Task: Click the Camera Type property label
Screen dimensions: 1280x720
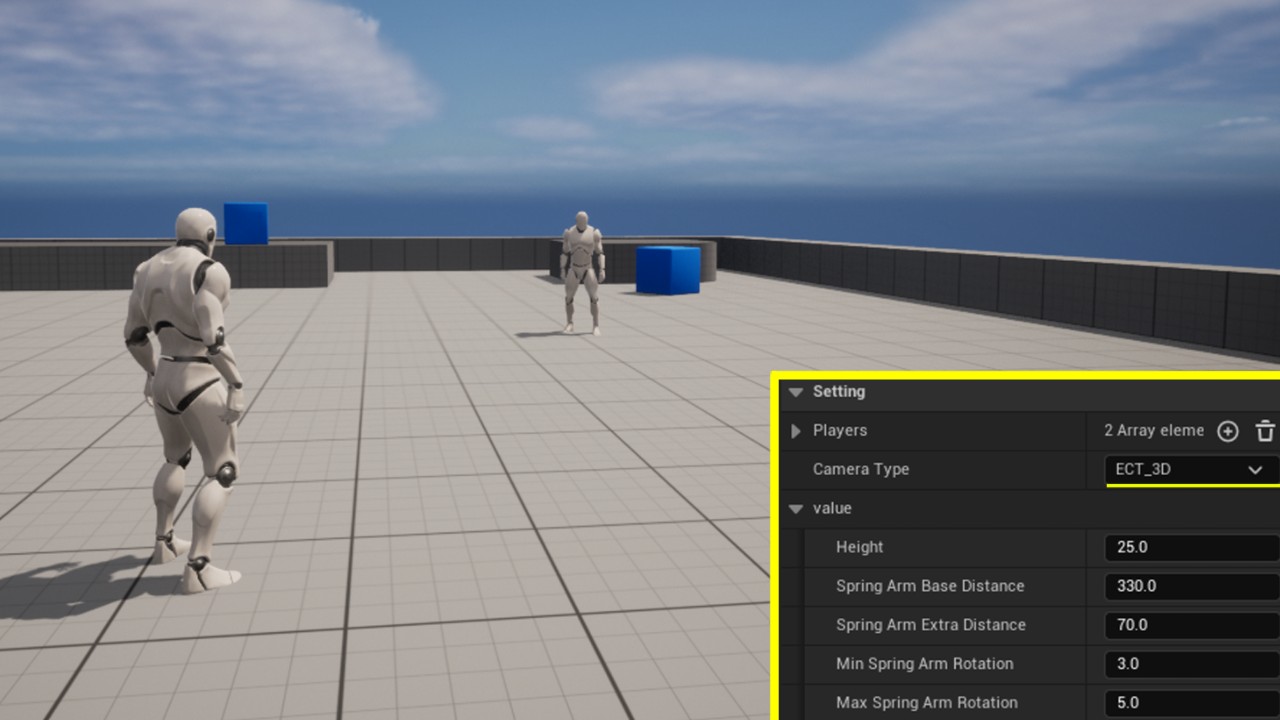Action: coord(860,469)
